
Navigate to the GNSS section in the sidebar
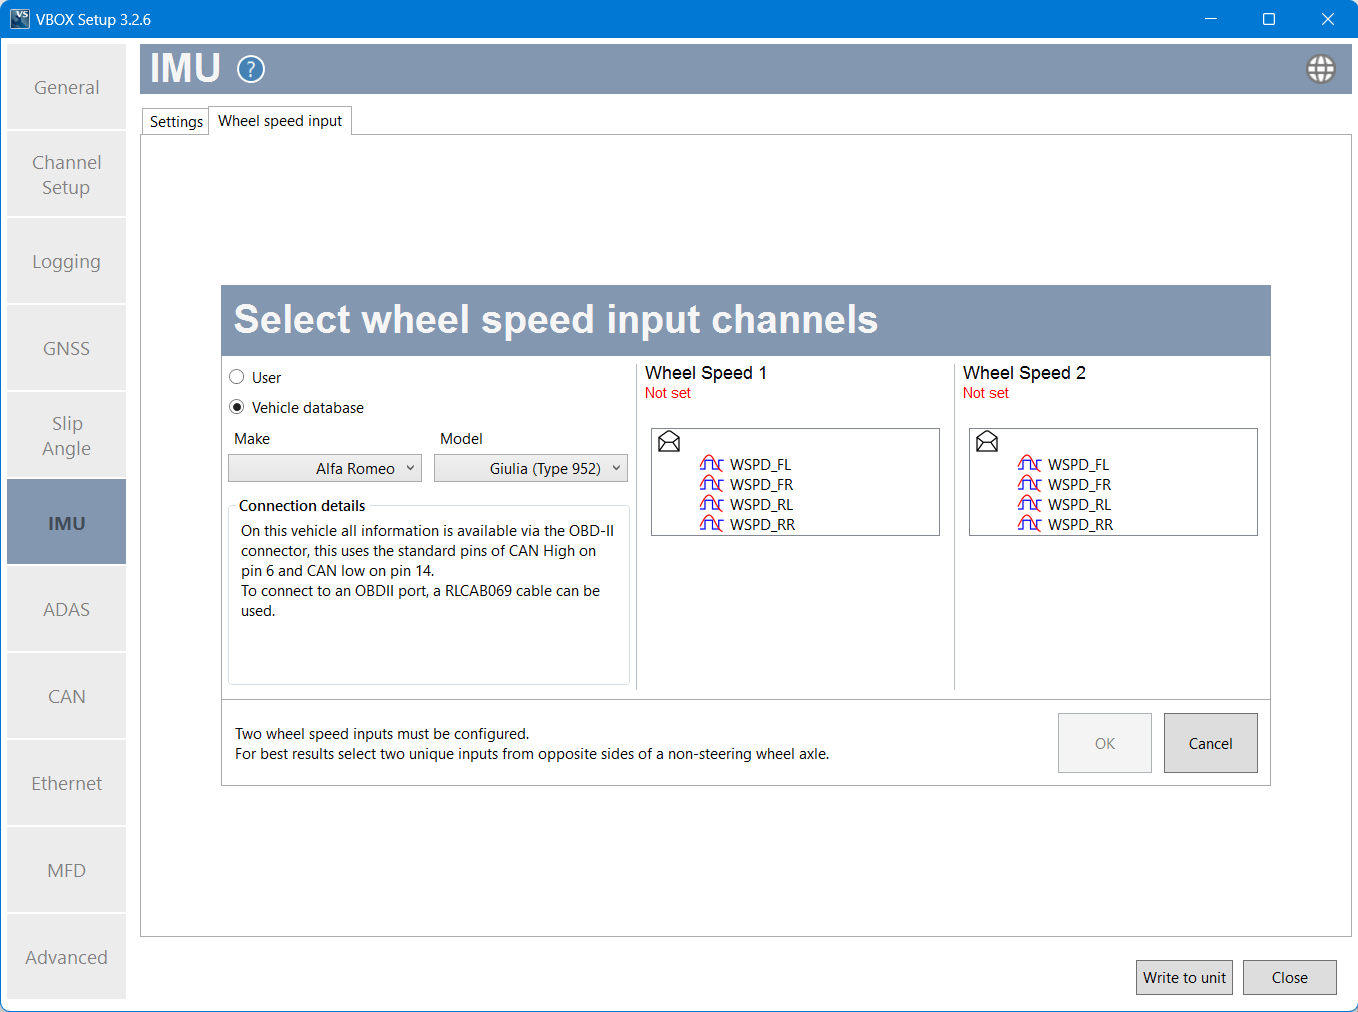click(66, 348)
